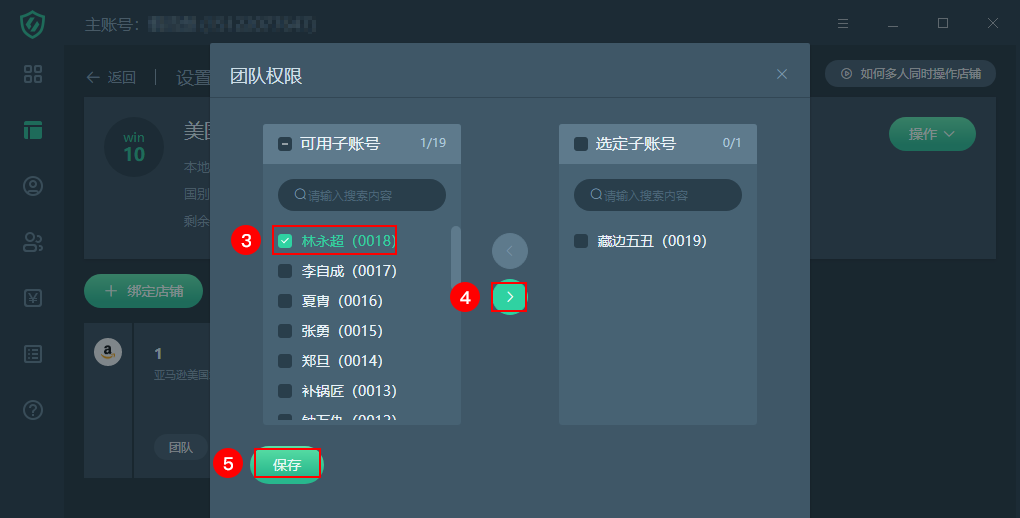Image resolution: width=1020 pixels, height=518 pixels.
Task: Open the hamburger menu in title bar
Action: 842,23
